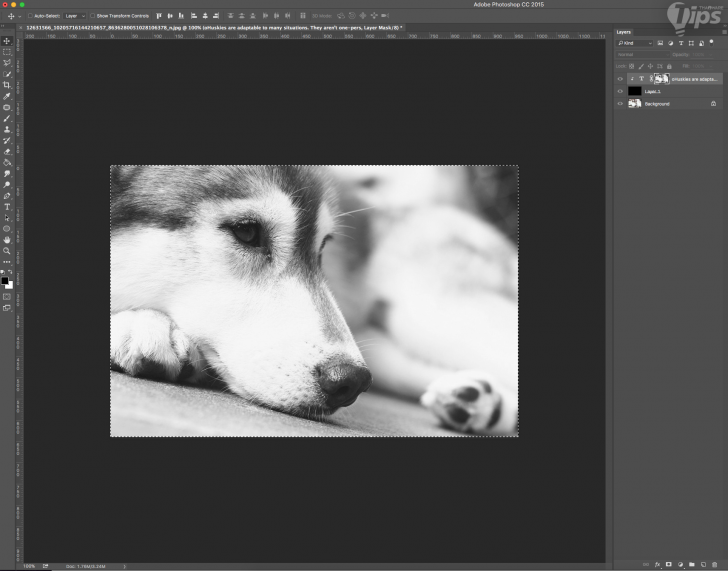Open the Auto-Select Layer dropdown
The height and width of the screenshot is (571, 728).
click(x=75, y=16)
